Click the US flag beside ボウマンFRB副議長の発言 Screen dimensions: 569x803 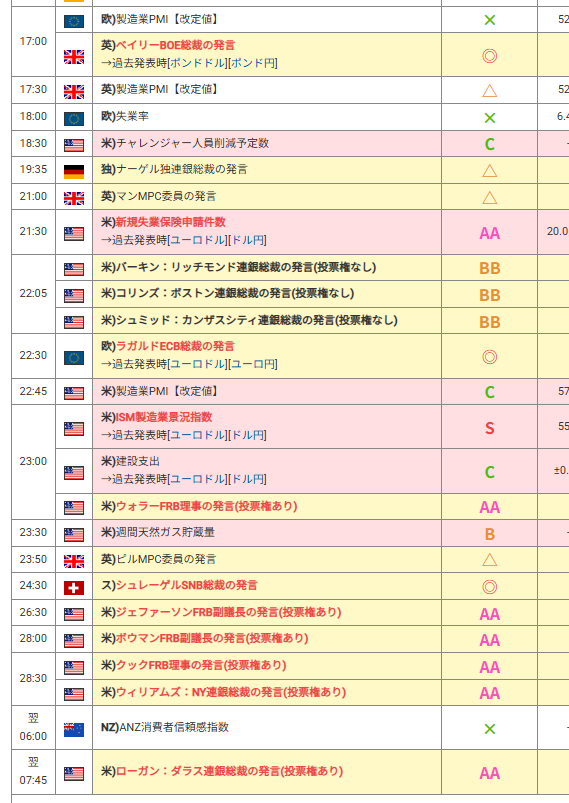[74, 641]
